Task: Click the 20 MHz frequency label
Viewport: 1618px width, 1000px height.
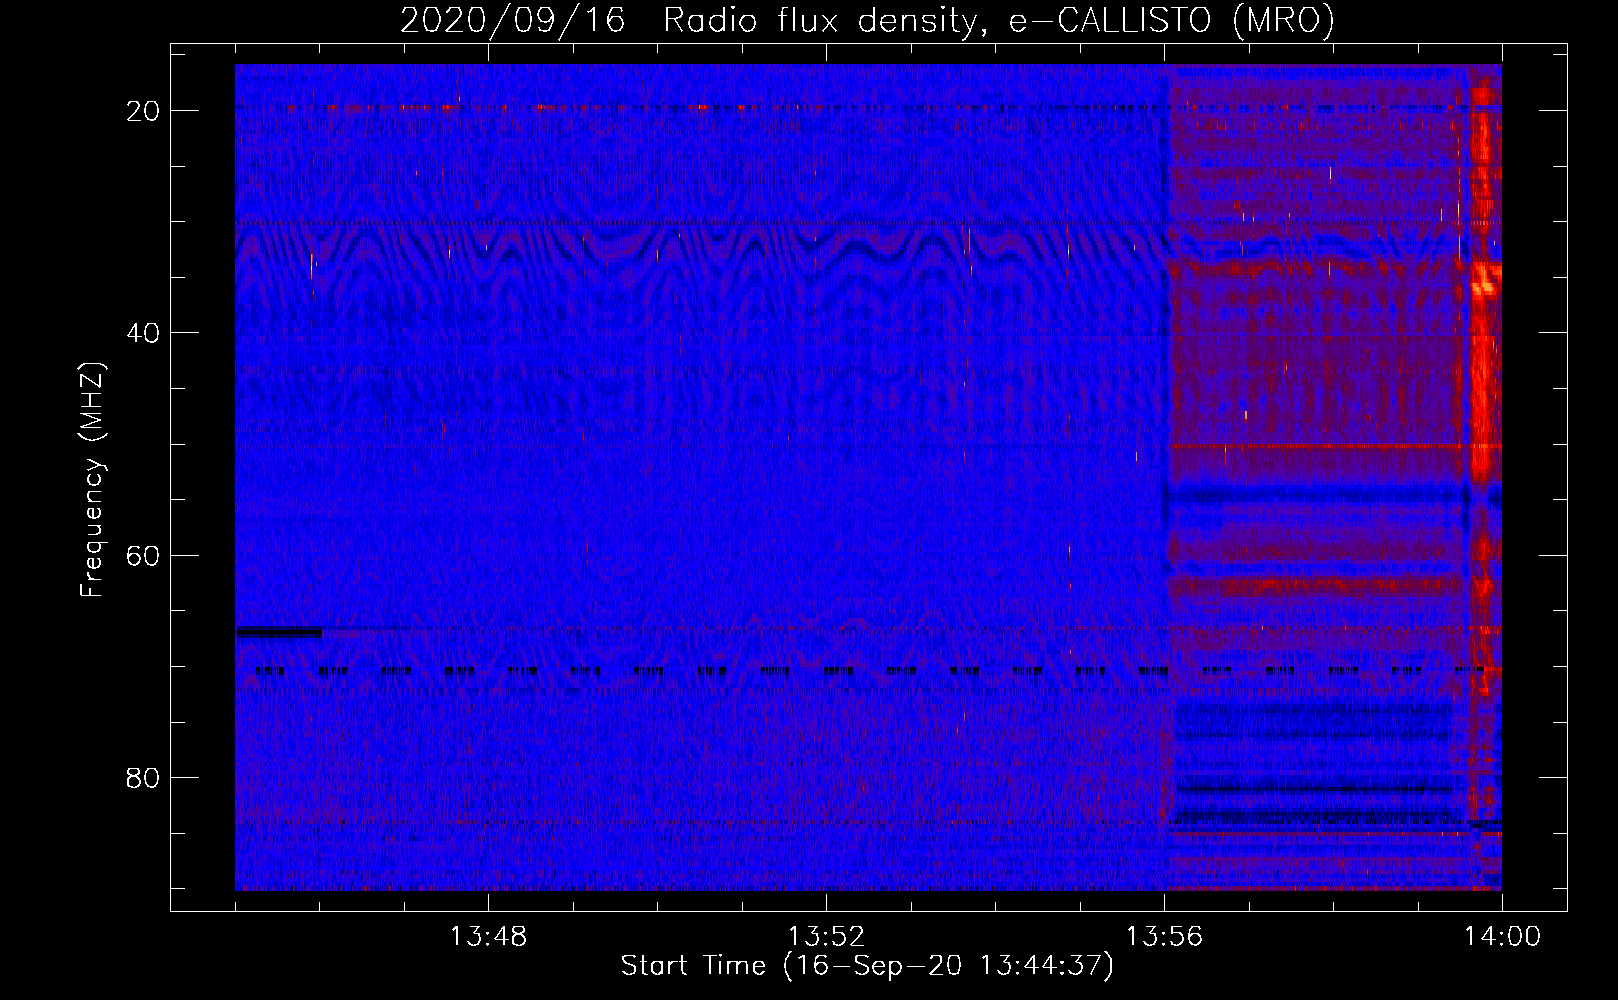Action: pyautogui.click(x=143, y=111)
